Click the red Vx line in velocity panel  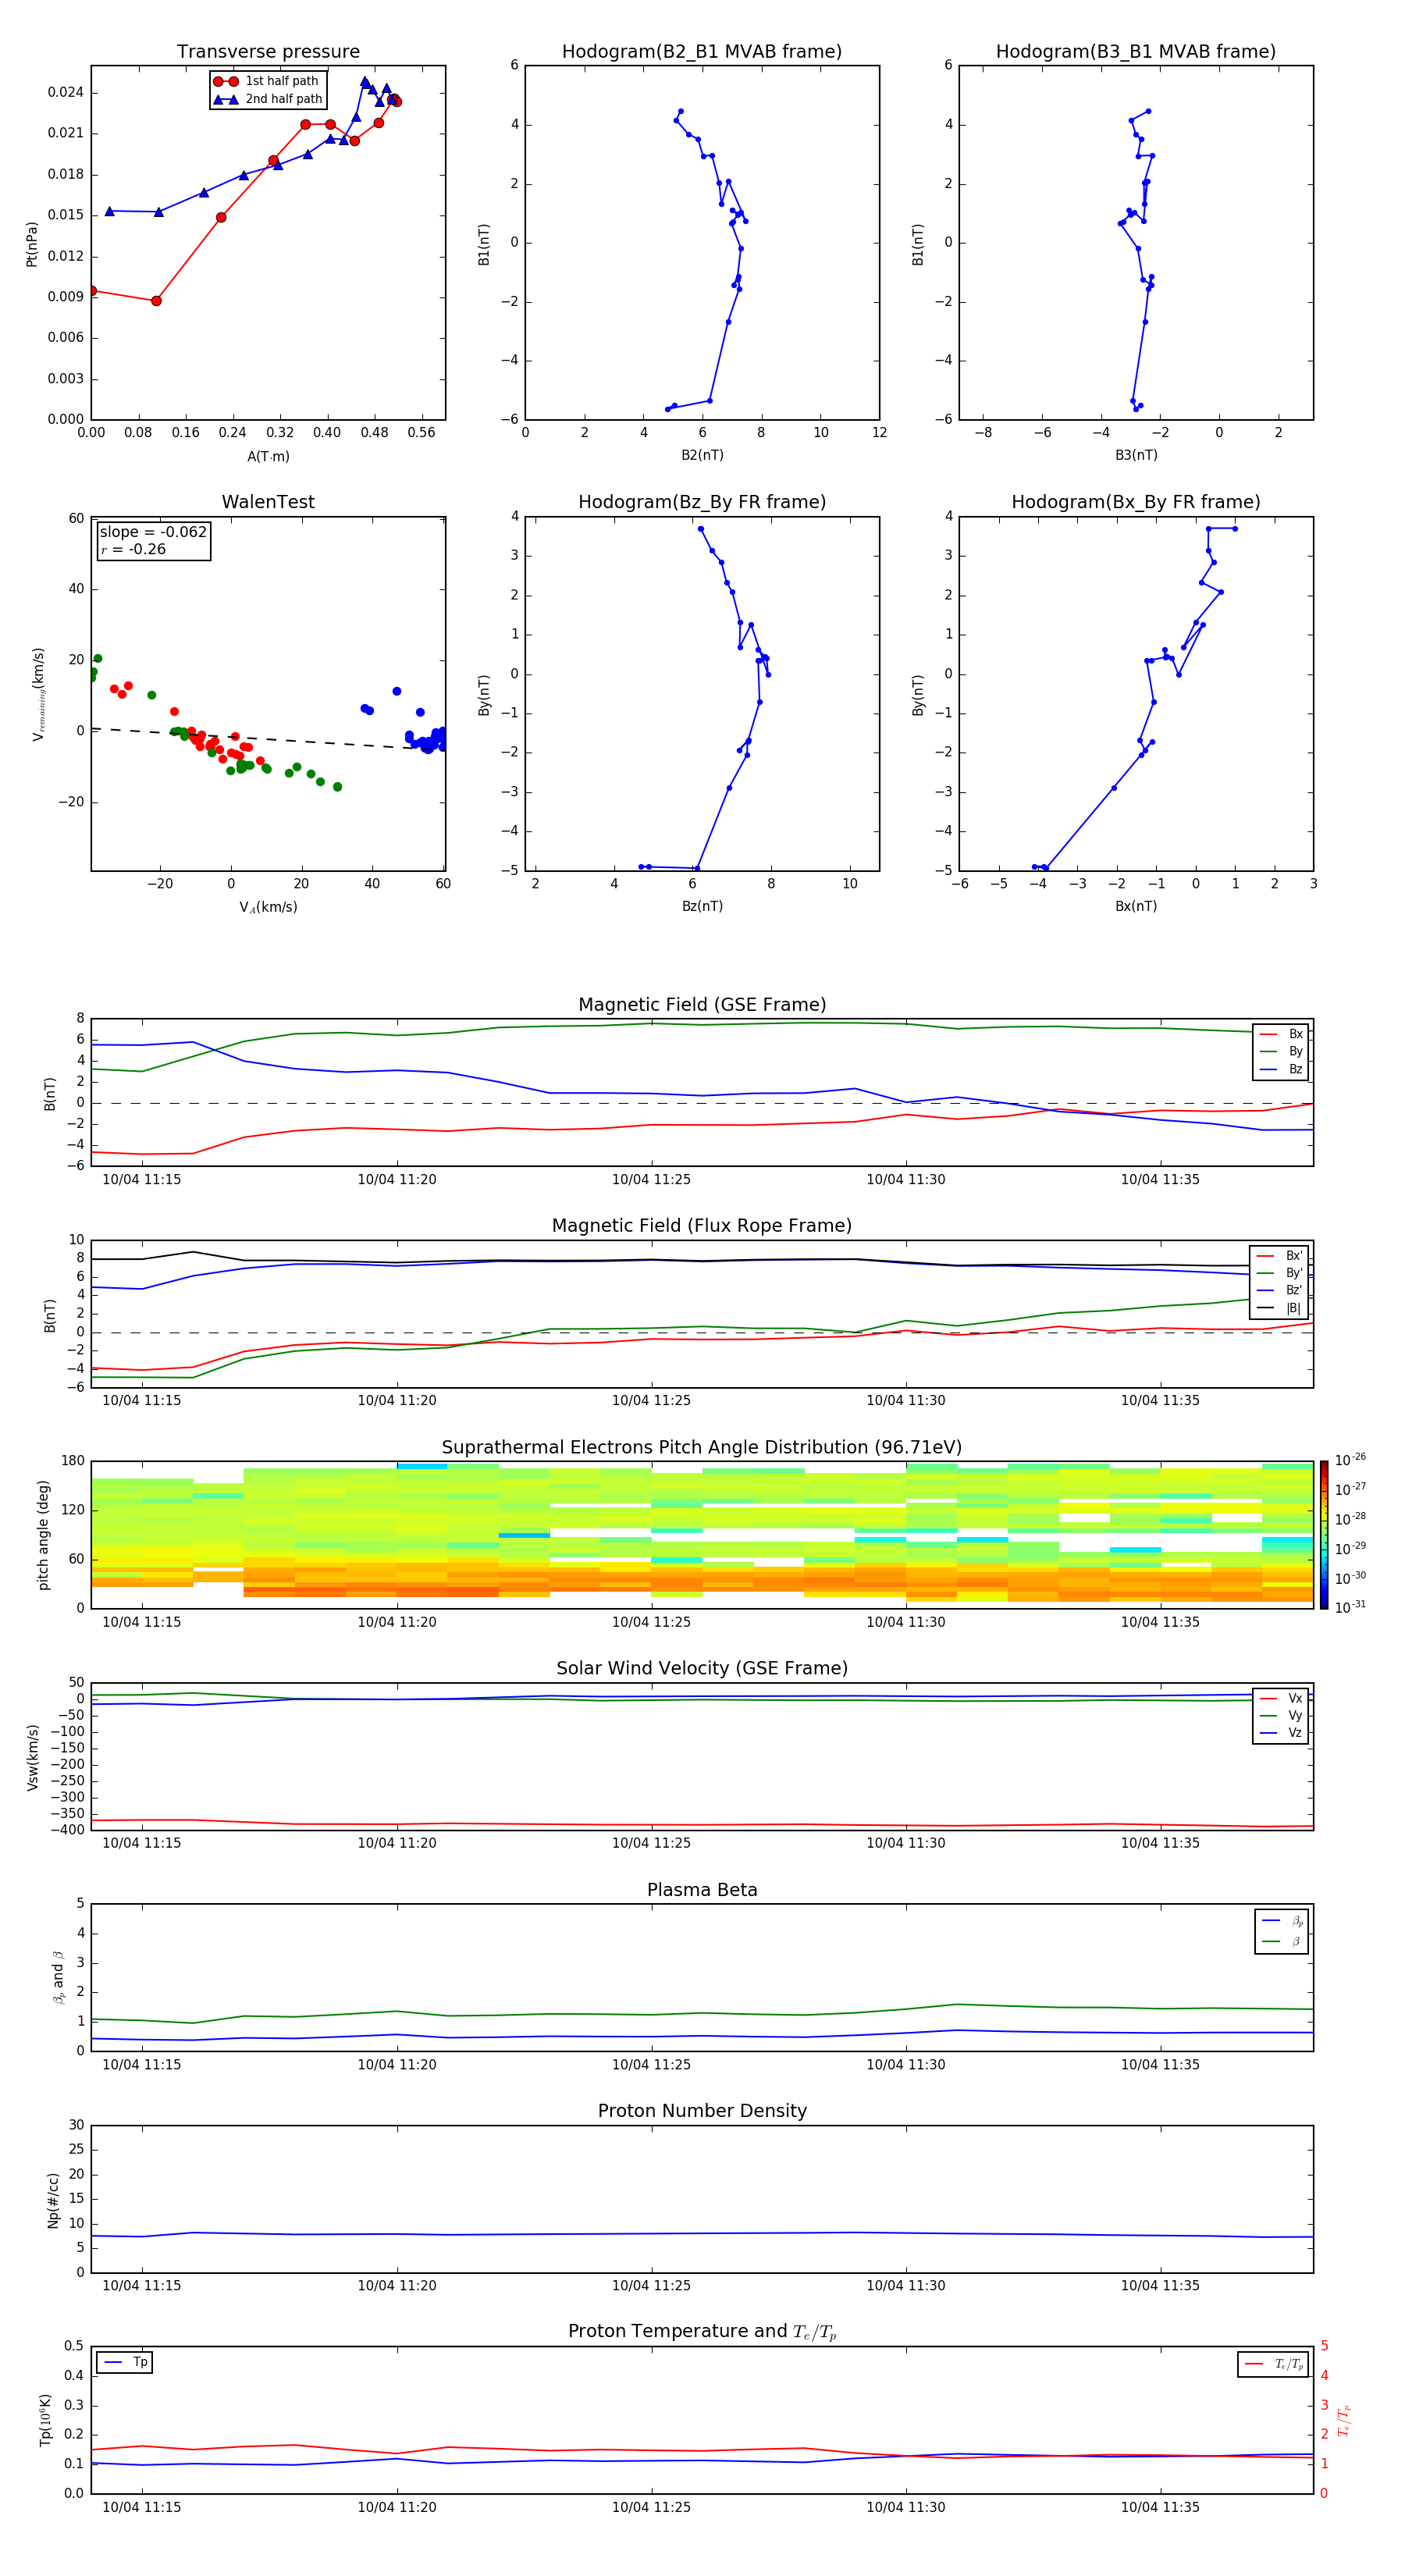click(702, 1825)
